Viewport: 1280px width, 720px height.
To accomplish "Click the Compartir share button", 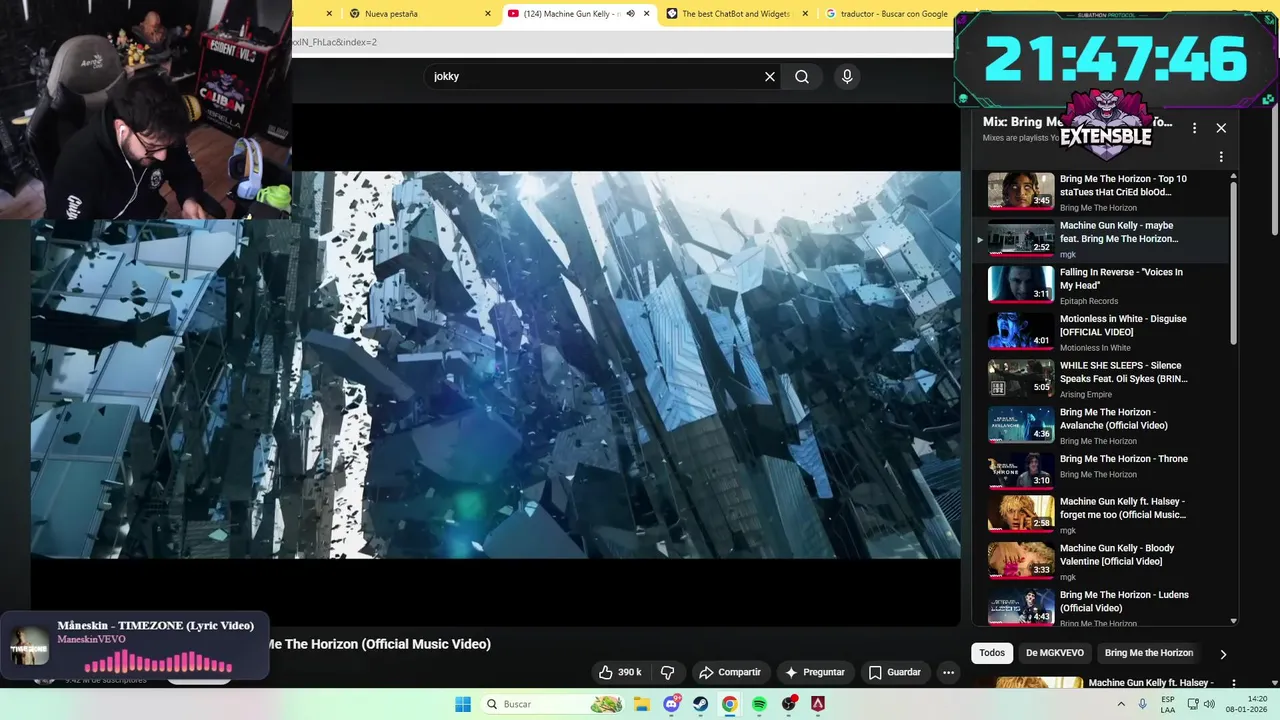I will click(x=729, y=672).
